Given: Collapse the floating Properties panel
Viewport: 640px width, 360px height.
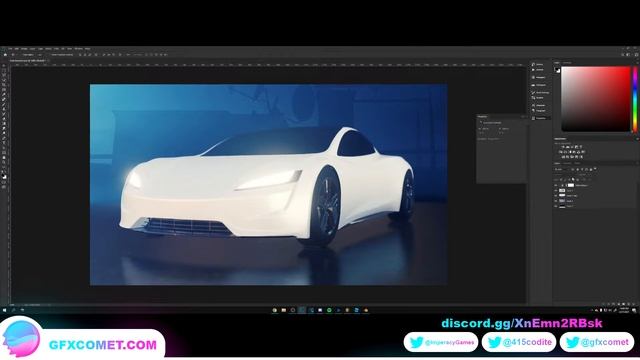Looking at the screenshot, I should [523, 117].
